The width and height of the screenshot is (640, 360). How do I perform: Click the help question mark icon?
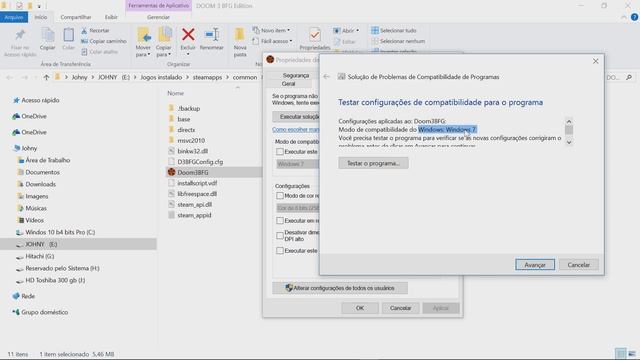tap(634, 17)
